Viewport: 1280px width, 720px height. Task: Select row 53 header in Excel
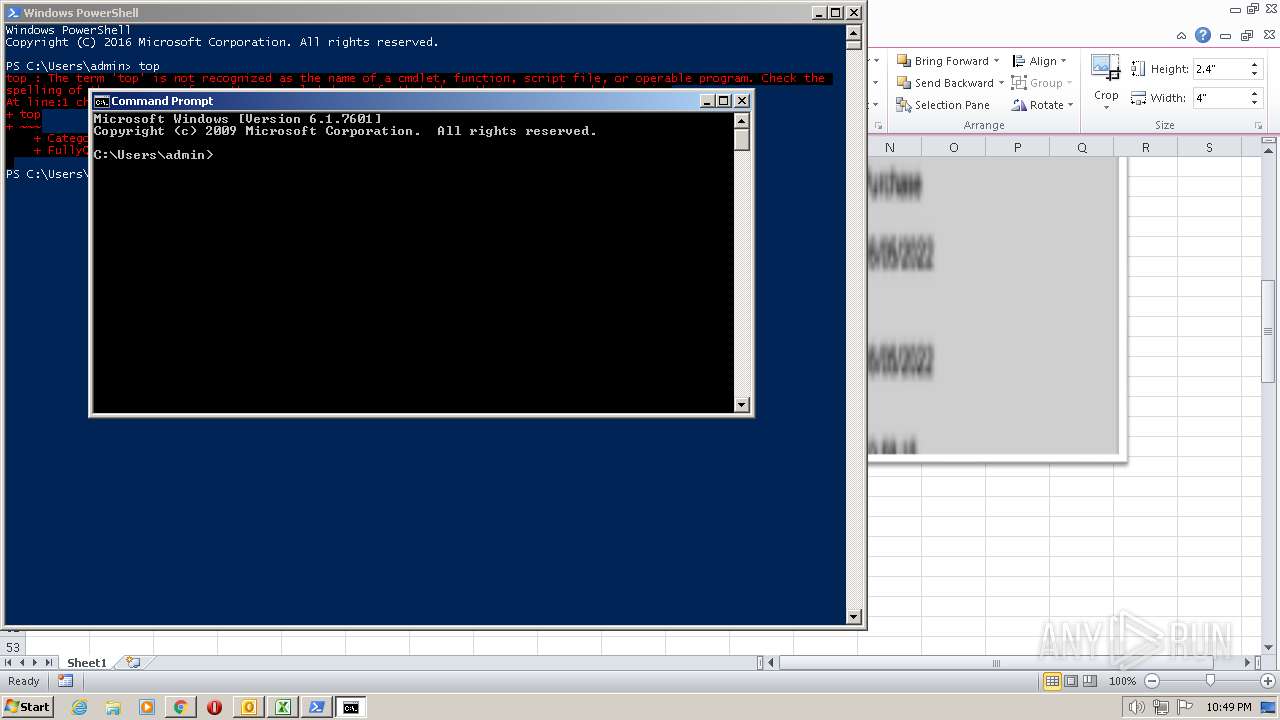click(13, 647)
